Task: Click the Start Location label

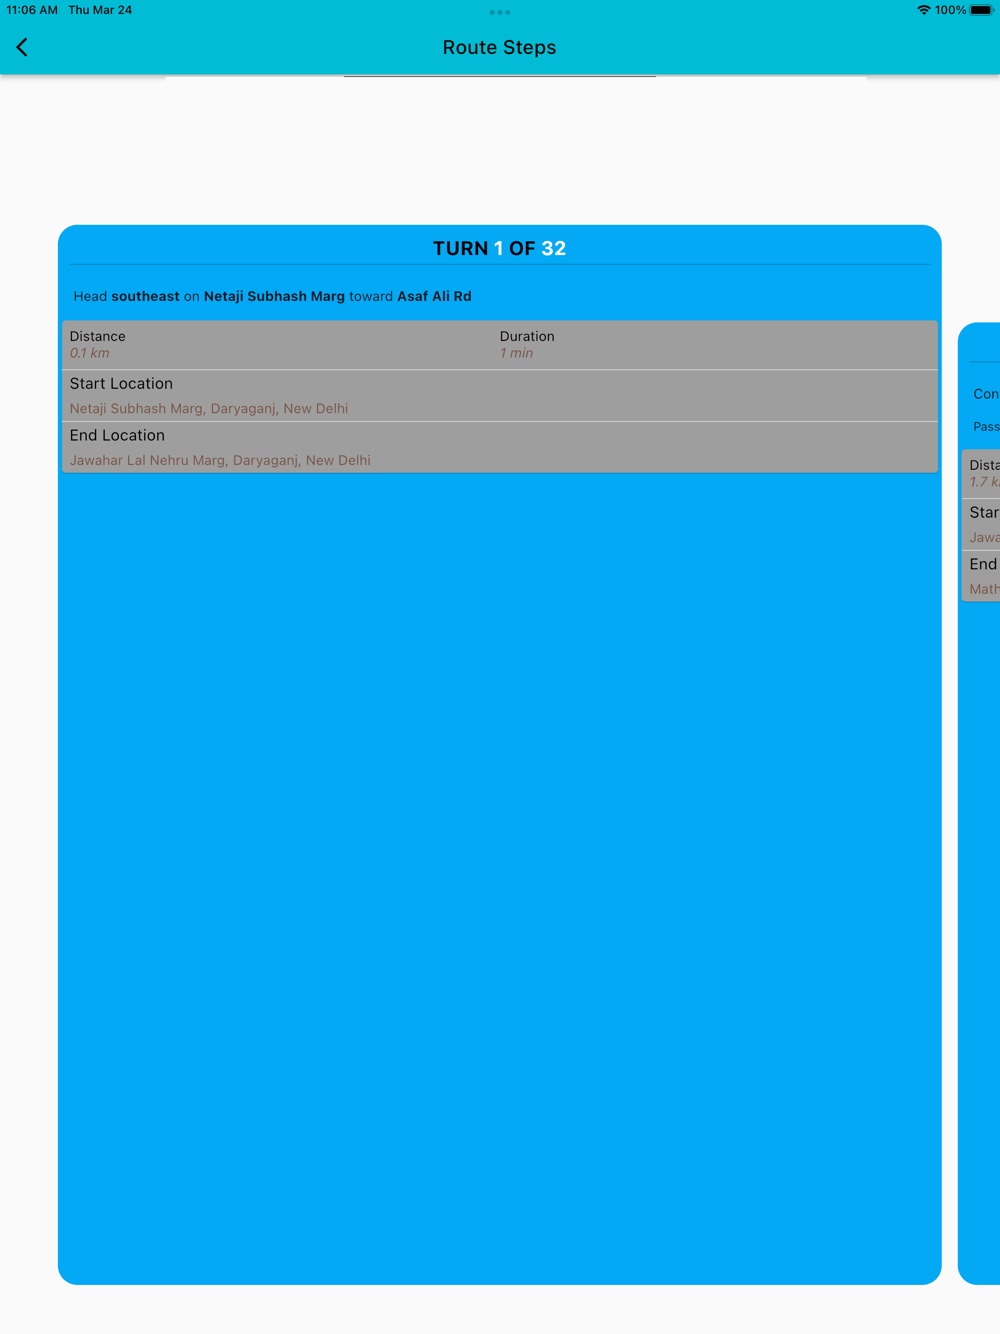Action: pos(121,383)
